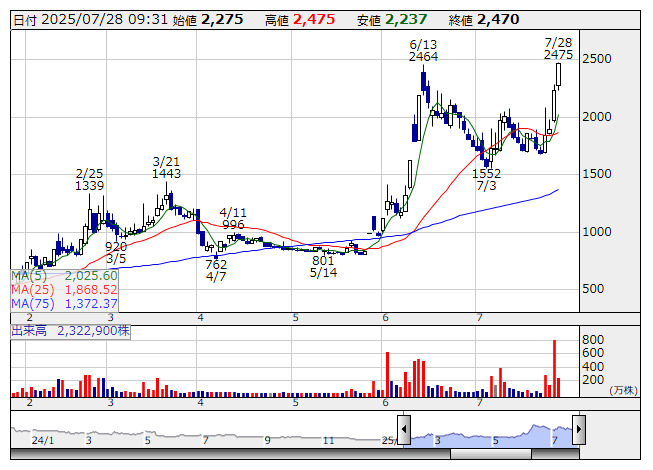
Task: Click the 24/1 date label in the navigator
Action: [42, 440]
